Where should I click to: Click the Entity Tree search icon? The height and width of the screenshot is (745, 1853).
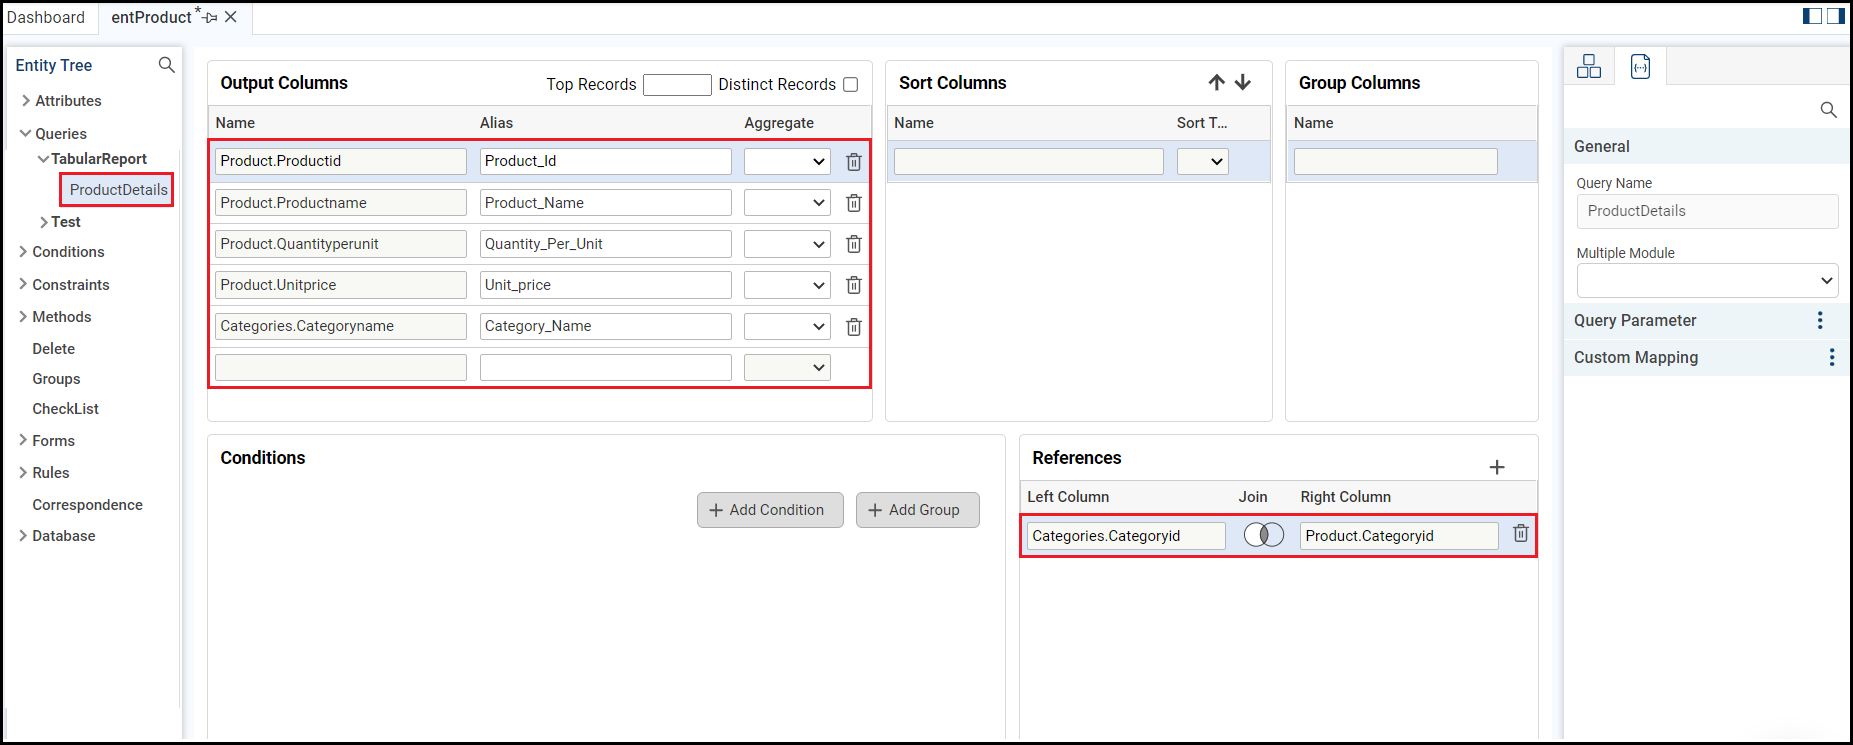166,65
